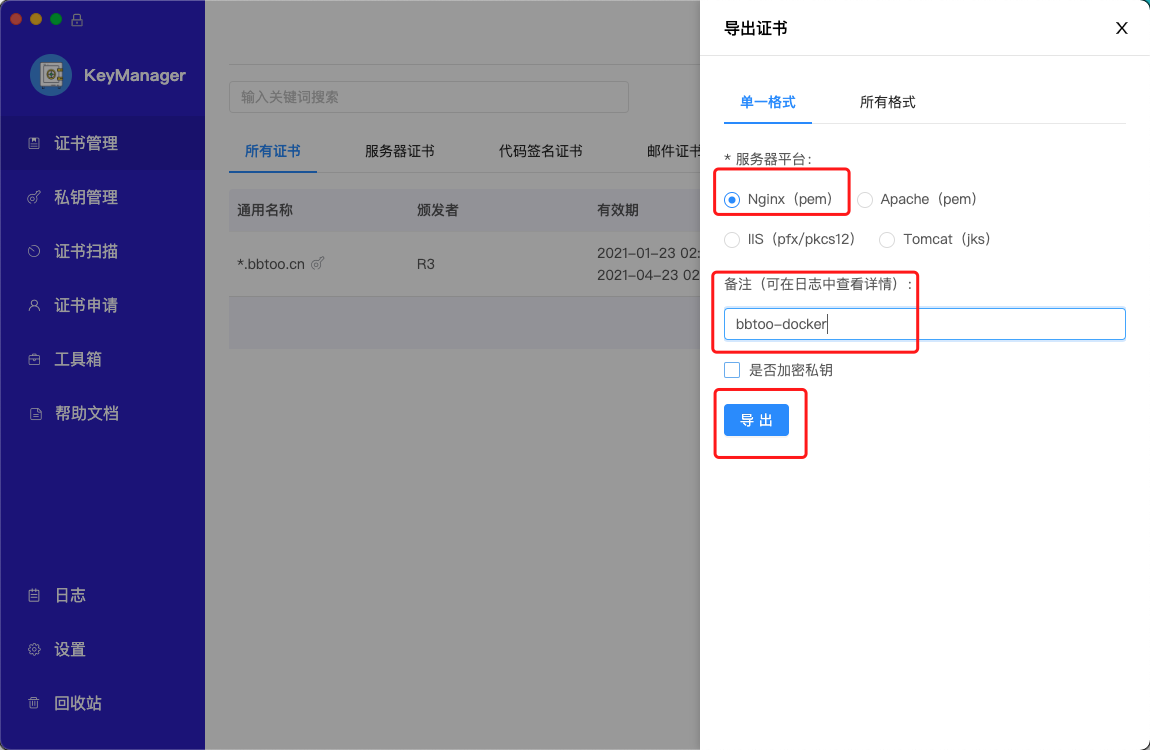Open the 工具箱 toolbox icon
This screenshot has width=1150, height=750.
pyautogui.click(x=34, y=359)
